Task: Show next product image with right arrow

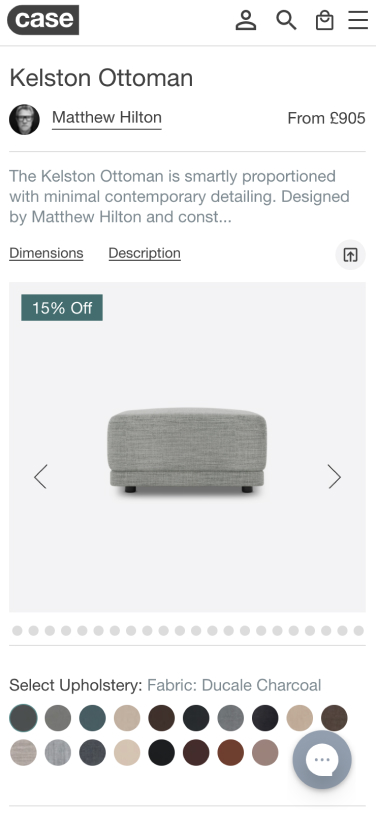Action: click(x=335, y=476)
